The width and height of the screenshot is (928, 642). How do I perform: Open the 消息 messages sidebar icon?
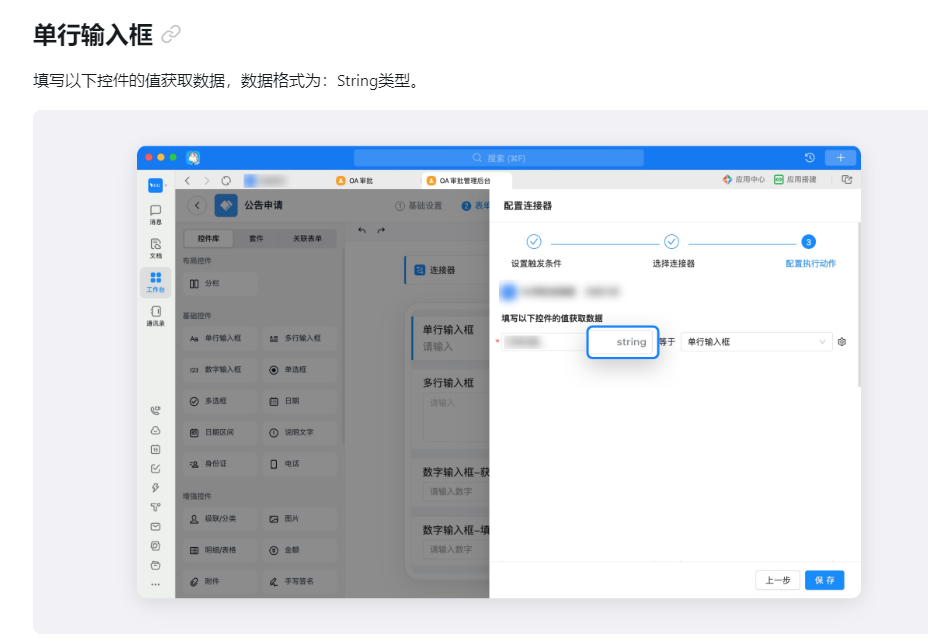[156, 215]
